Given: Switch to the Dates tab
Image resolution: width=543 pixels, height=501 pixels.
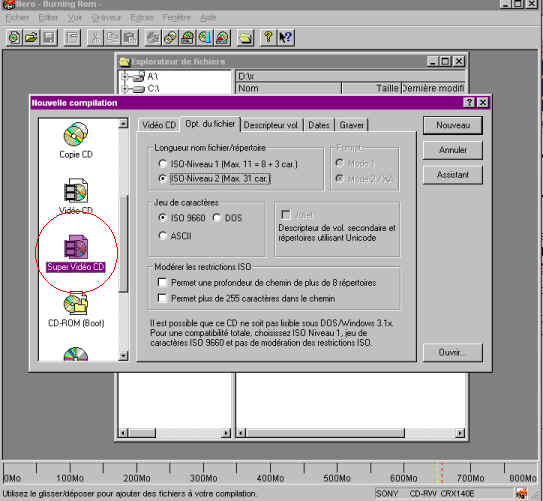Looking at the screenshot, I should [319, 125].
